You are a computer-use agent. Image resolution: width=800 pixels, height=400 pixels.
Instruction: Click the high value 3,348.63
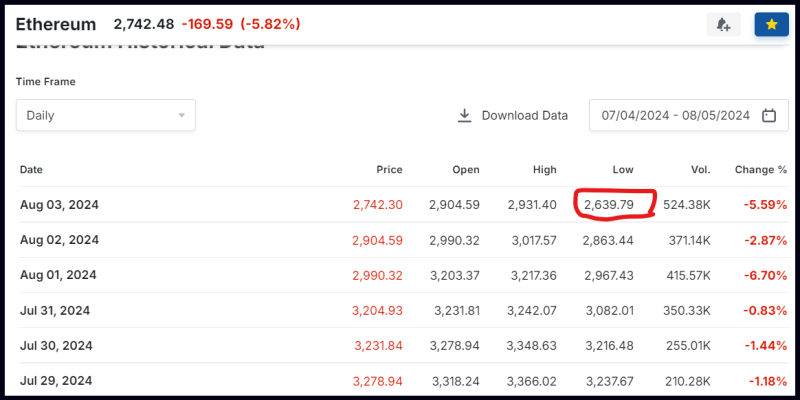tap(532, 345)
